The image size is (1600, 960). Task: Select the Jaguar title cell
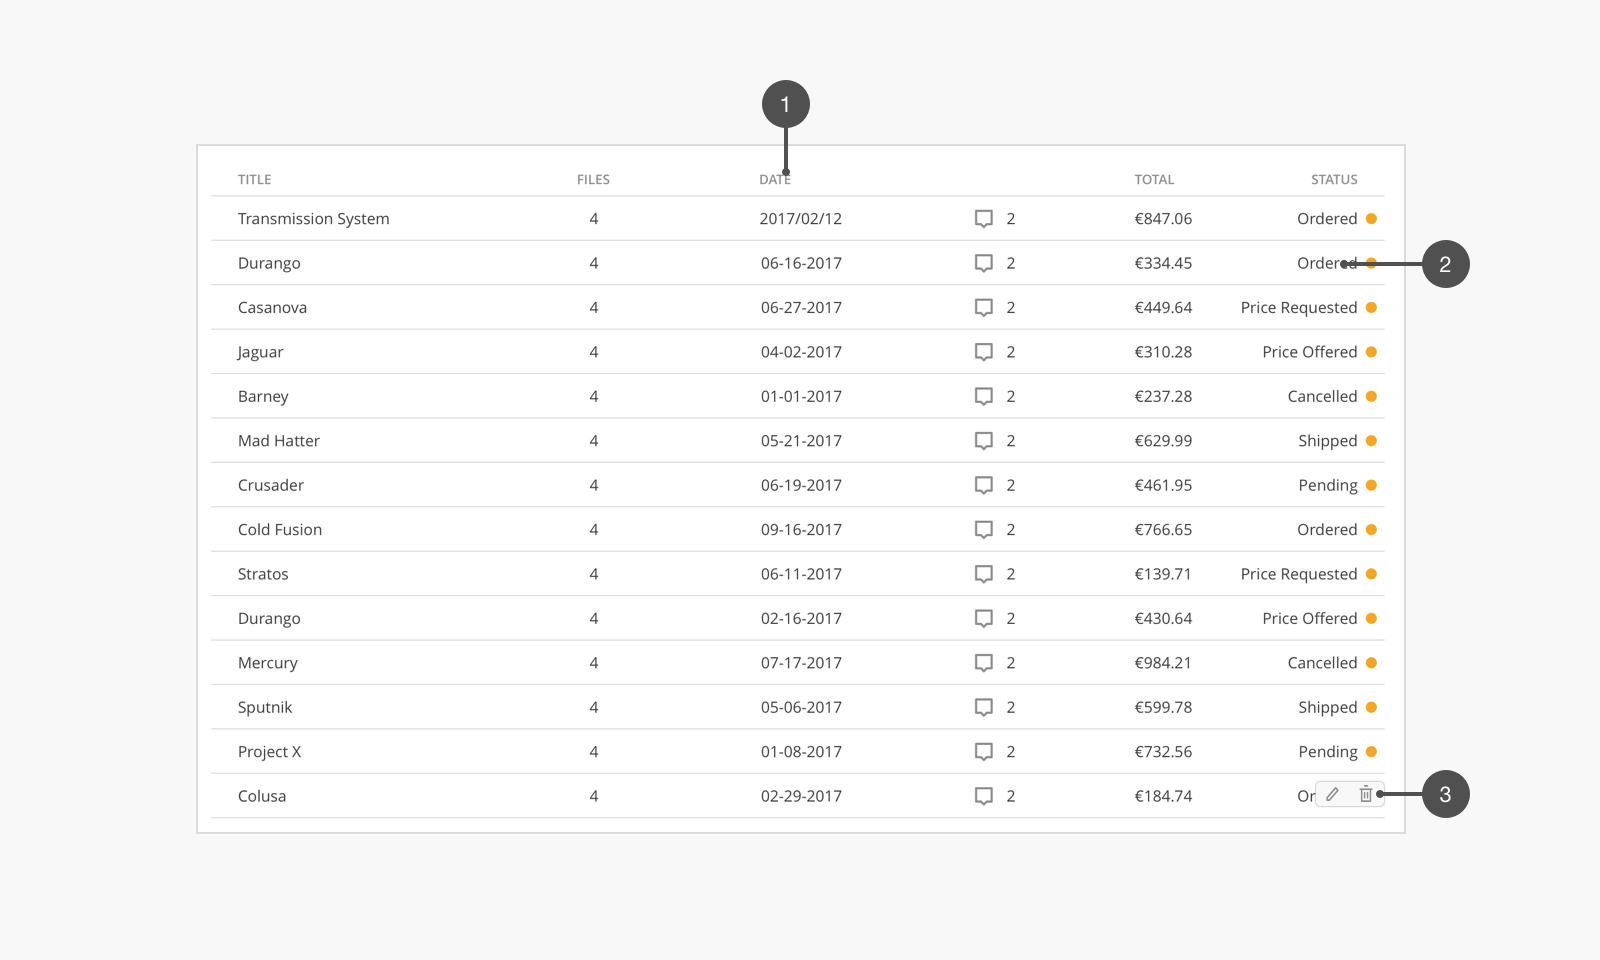pos(260,352)
